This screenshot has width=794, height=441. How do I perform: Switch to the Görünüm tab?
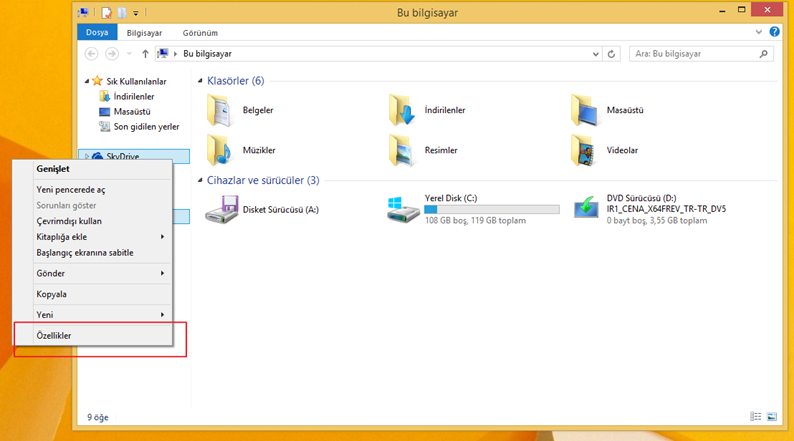pyautogui.click(x=200, y=32)
